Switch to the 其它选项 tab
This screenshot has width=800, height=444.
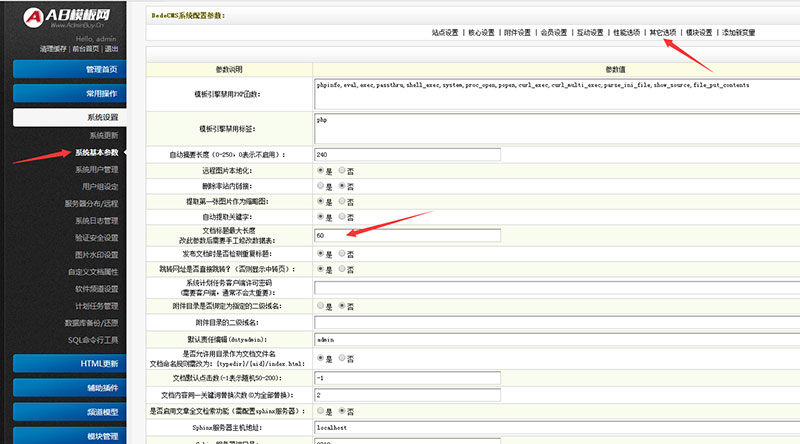(662, 33)
